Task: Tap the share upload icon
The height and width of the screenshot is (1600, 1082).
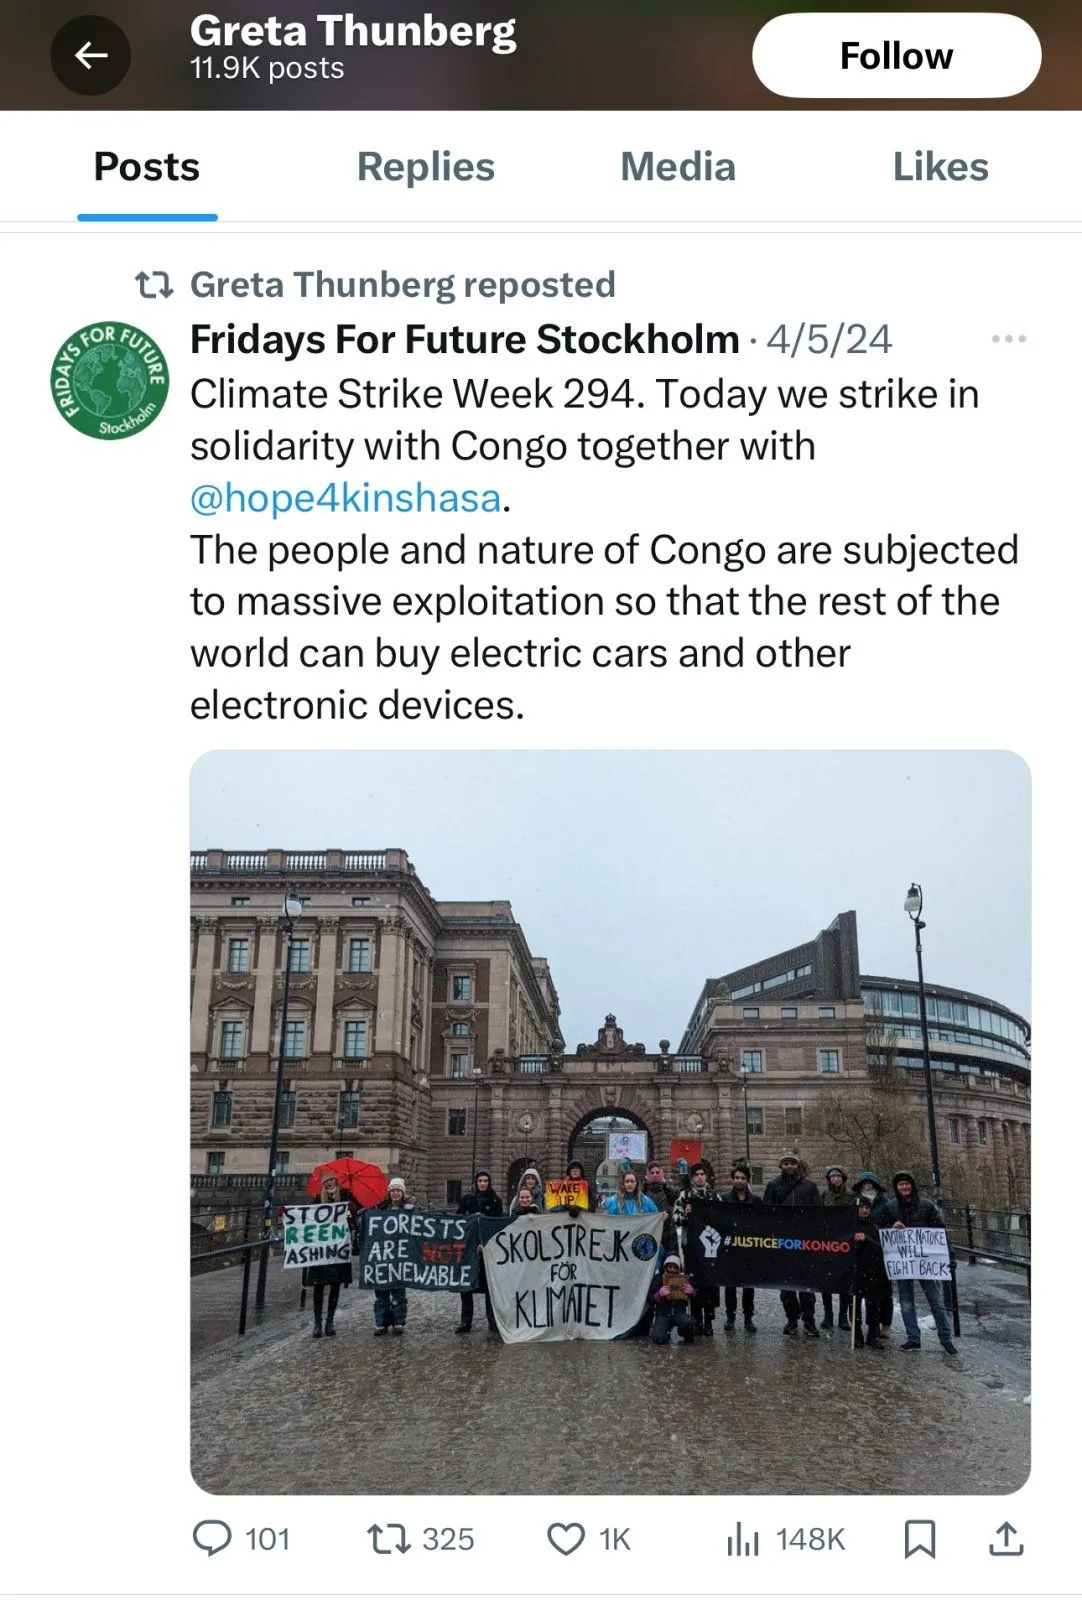Action: (1006, 1539)
